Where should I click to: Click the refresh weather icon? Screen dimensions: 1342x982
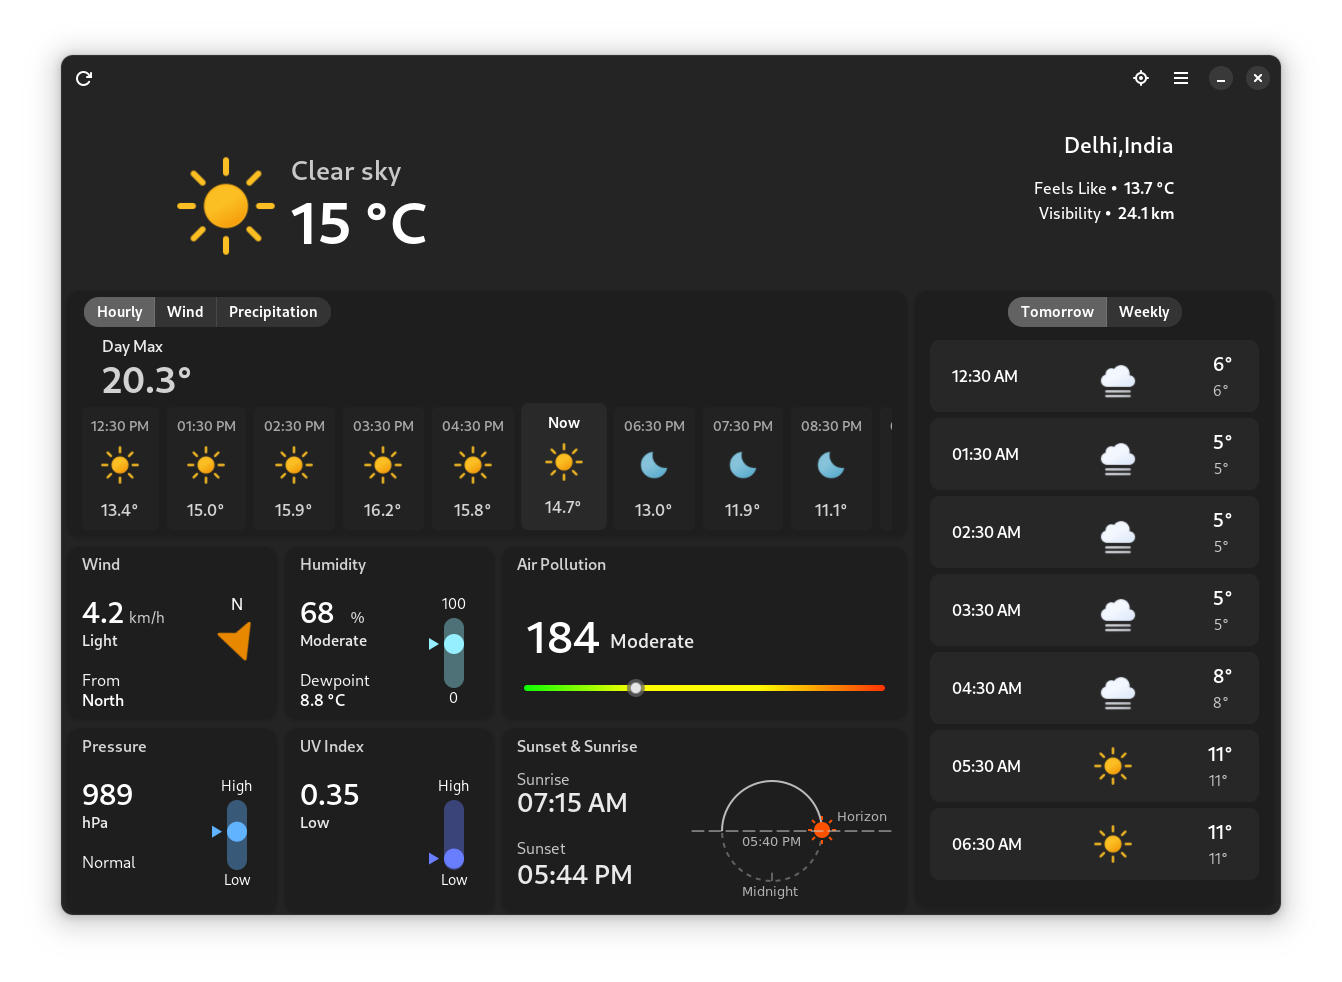[83, 78]
